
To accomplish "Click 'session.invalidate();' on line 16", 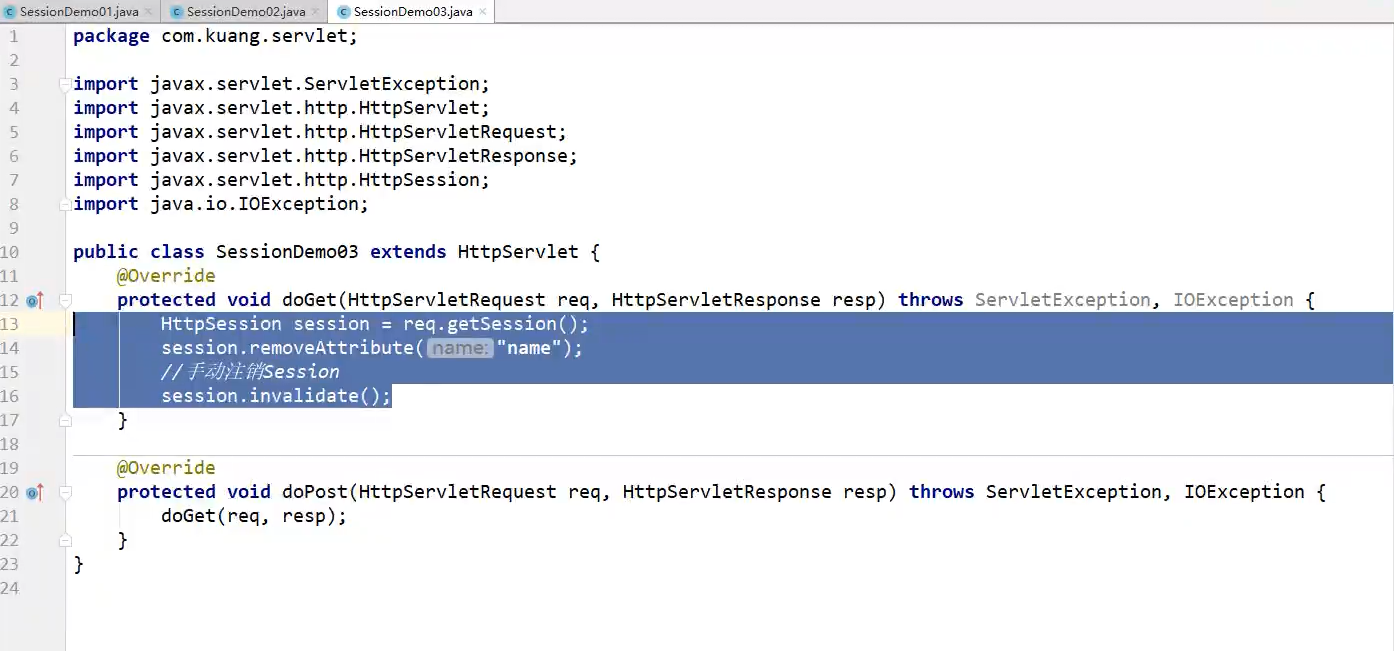I will [277, 396].
